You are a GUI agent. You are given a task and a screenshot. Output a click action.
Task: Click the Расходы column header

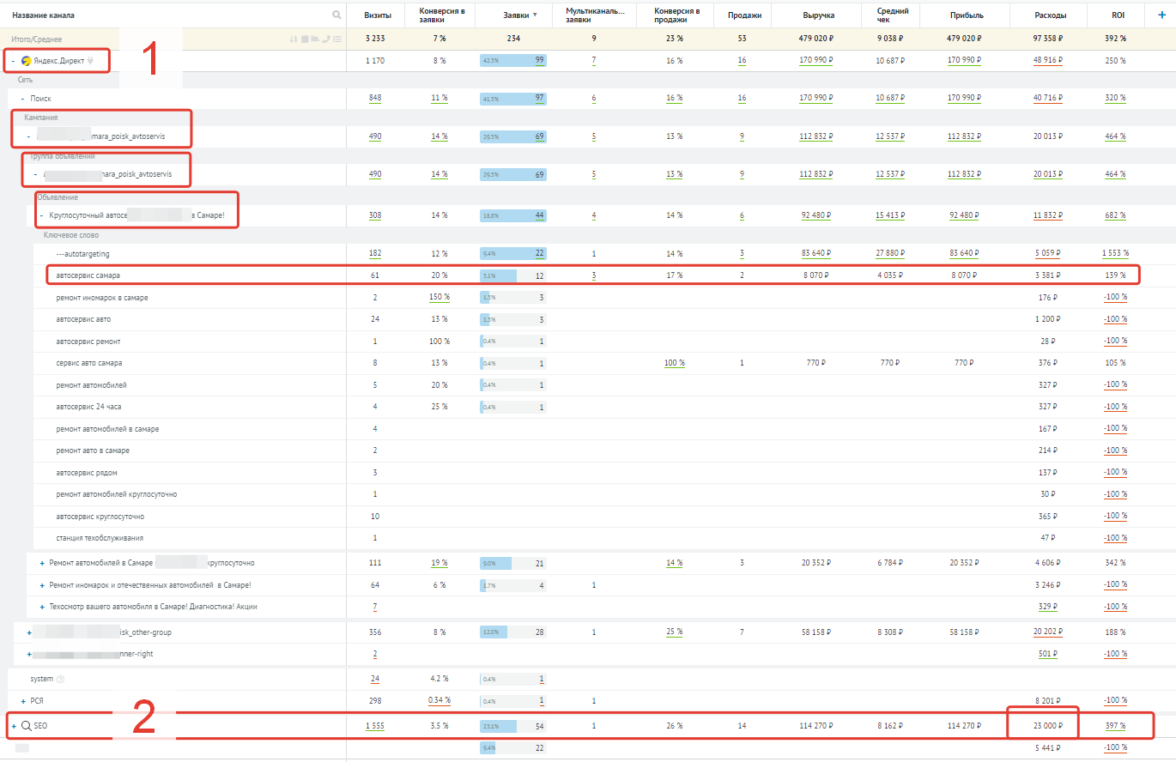click(1051, 15)
